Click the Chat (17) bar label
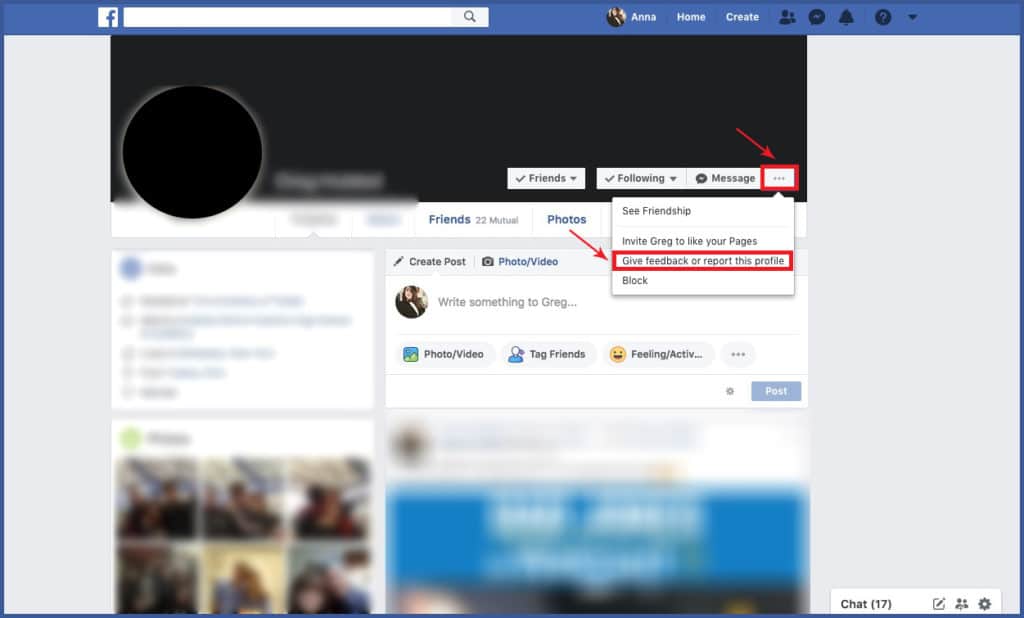The height and width of the screenshot is (618, 1024). [865, 604]
